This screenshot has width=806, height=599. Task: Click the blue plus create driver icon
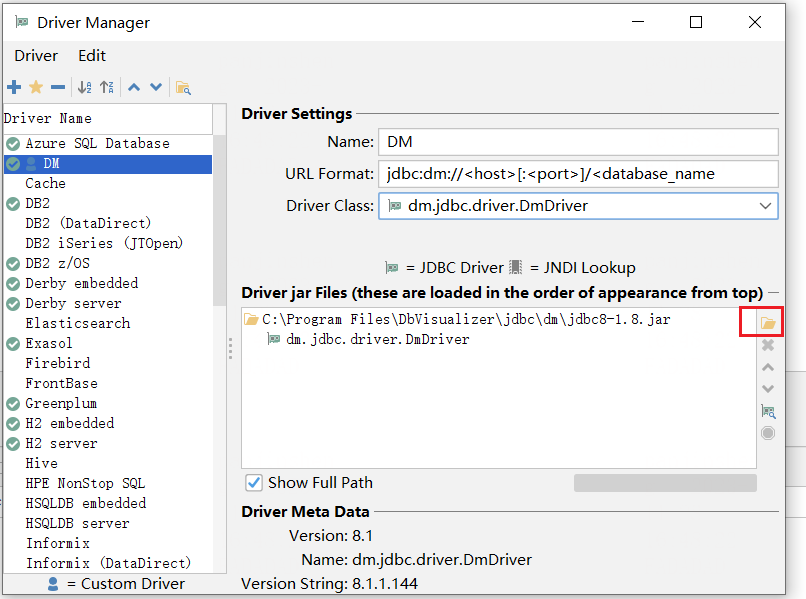(14, 87)
